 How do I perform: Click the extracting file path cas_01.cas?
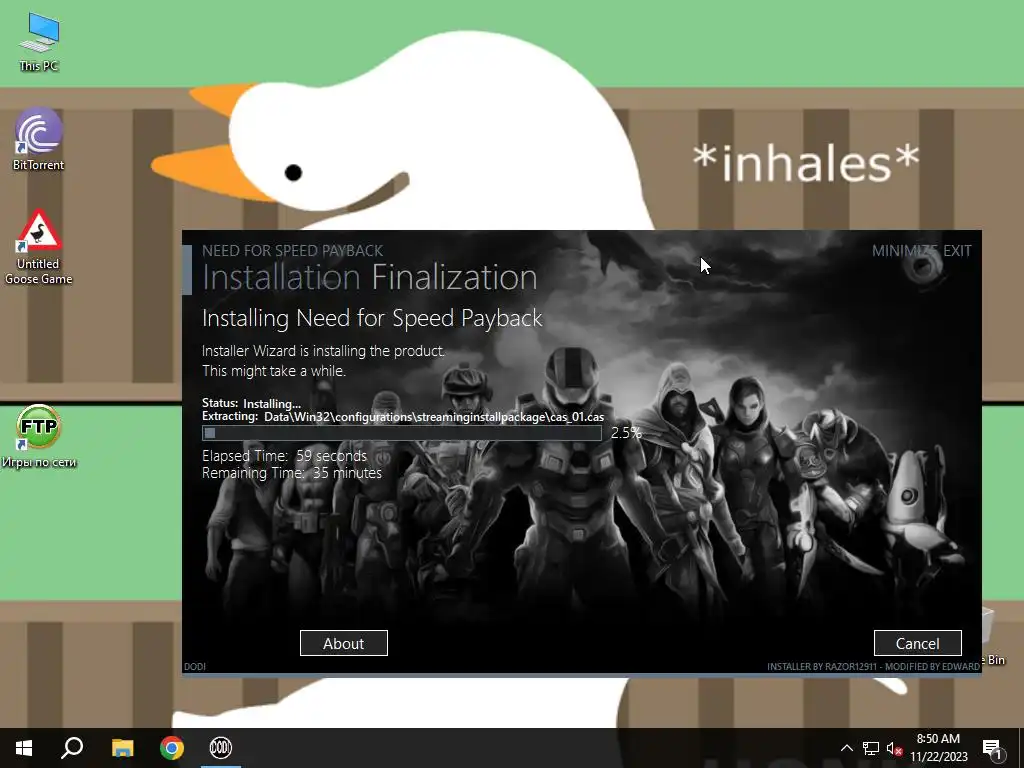point(434,417)
